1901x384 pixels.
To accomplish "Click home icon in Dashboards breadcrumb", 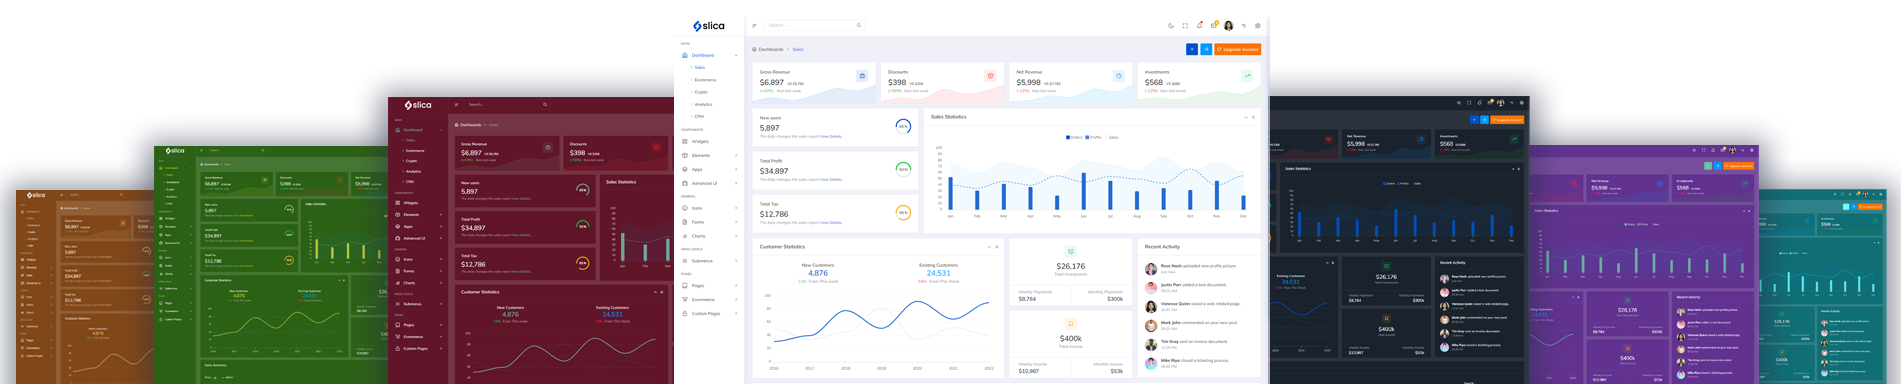I will coord(755,49).
